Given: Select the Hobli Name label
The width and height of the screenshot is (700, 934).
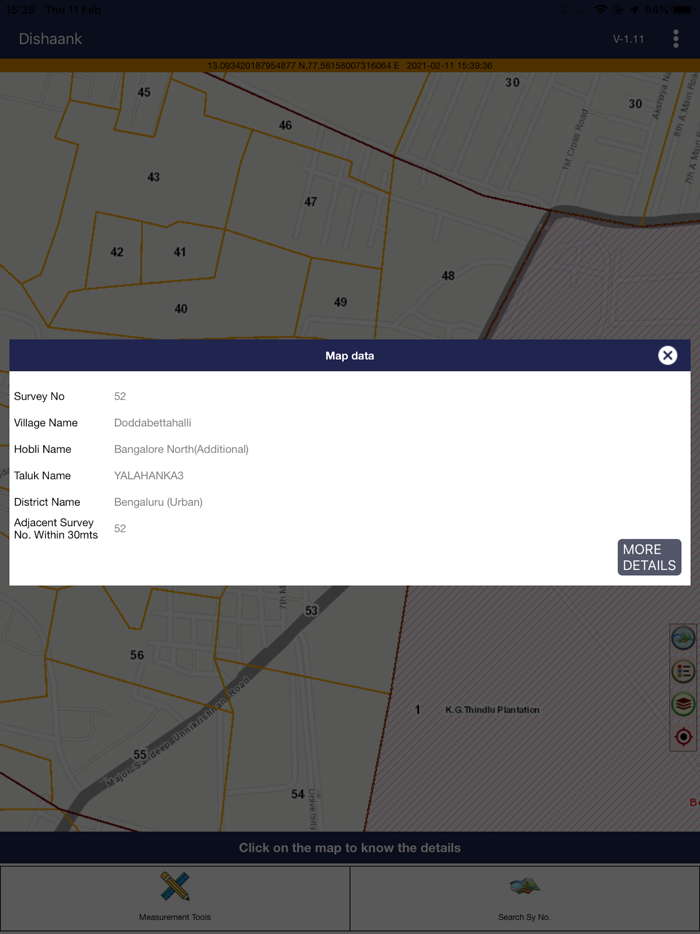Looking at the screenshot, I should pos(42,449).
